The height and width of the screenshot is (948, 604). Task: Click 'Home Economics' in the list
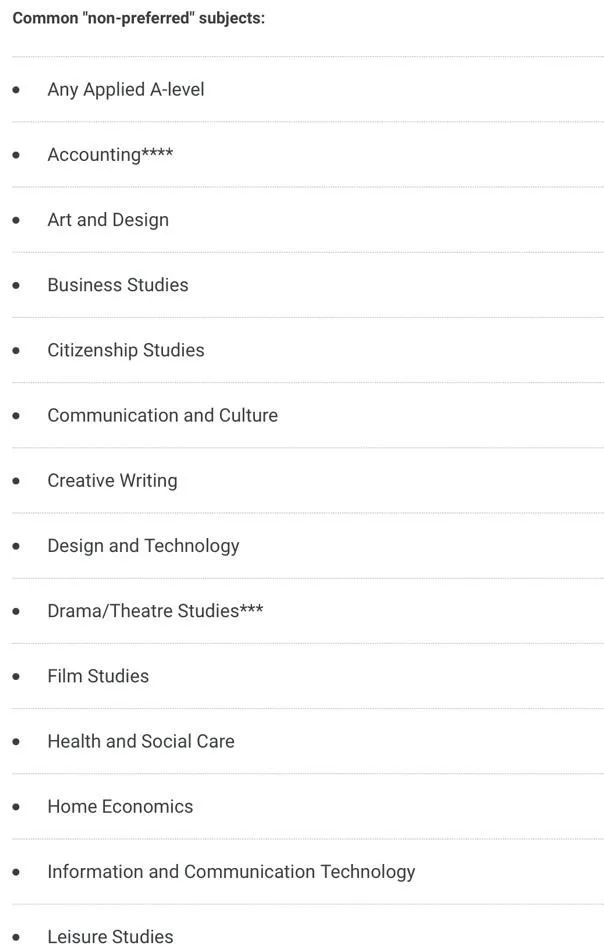click(x=120, y=807)
